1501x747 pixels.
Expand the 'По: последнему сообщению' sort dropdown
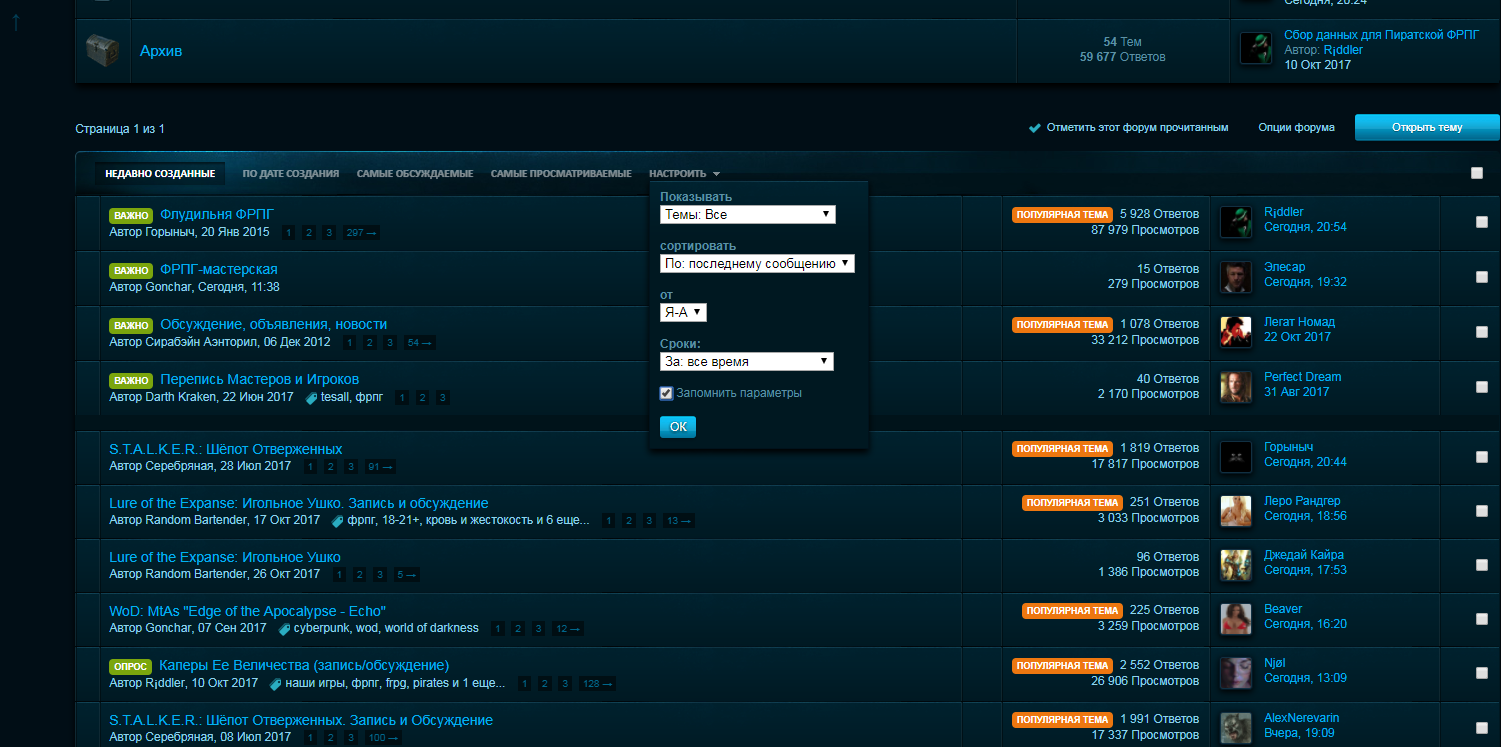[x=757, y=263]
